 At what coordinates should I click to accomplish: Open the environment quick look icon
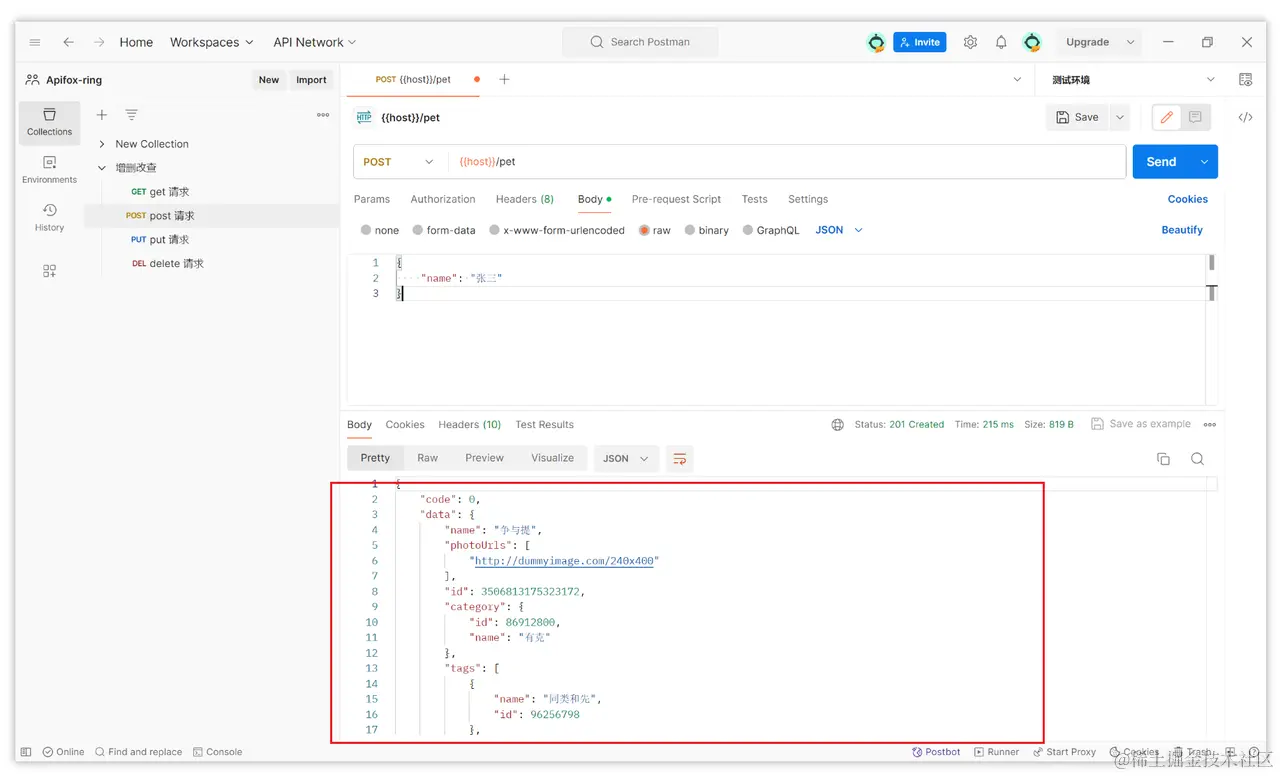[1245, 79]
